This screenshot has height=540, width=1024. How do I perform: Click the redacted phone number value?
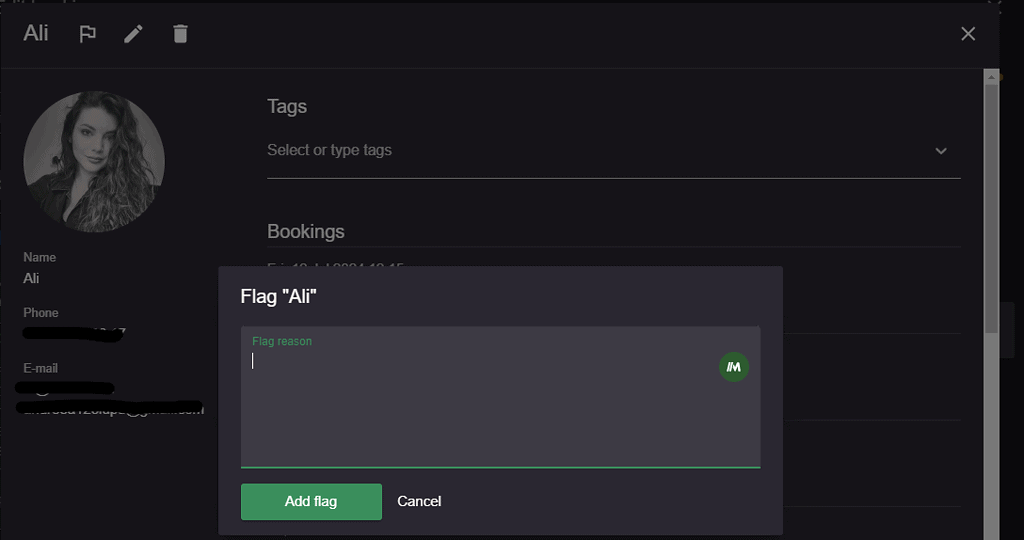[74, 333]
